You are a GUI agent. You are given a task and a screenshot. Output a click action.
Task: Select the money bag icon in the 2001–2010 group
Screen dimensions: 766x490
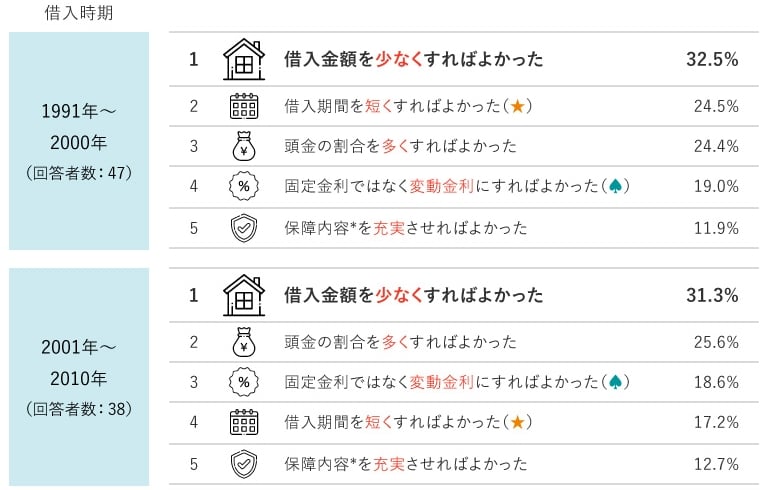[243, 342]
